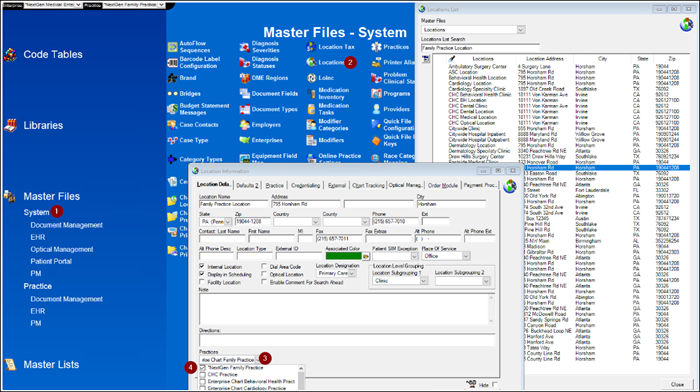Enable Comment For Search Ahead checkbox
The height and width of the screenshot is (392, 700).
(264, 282)
